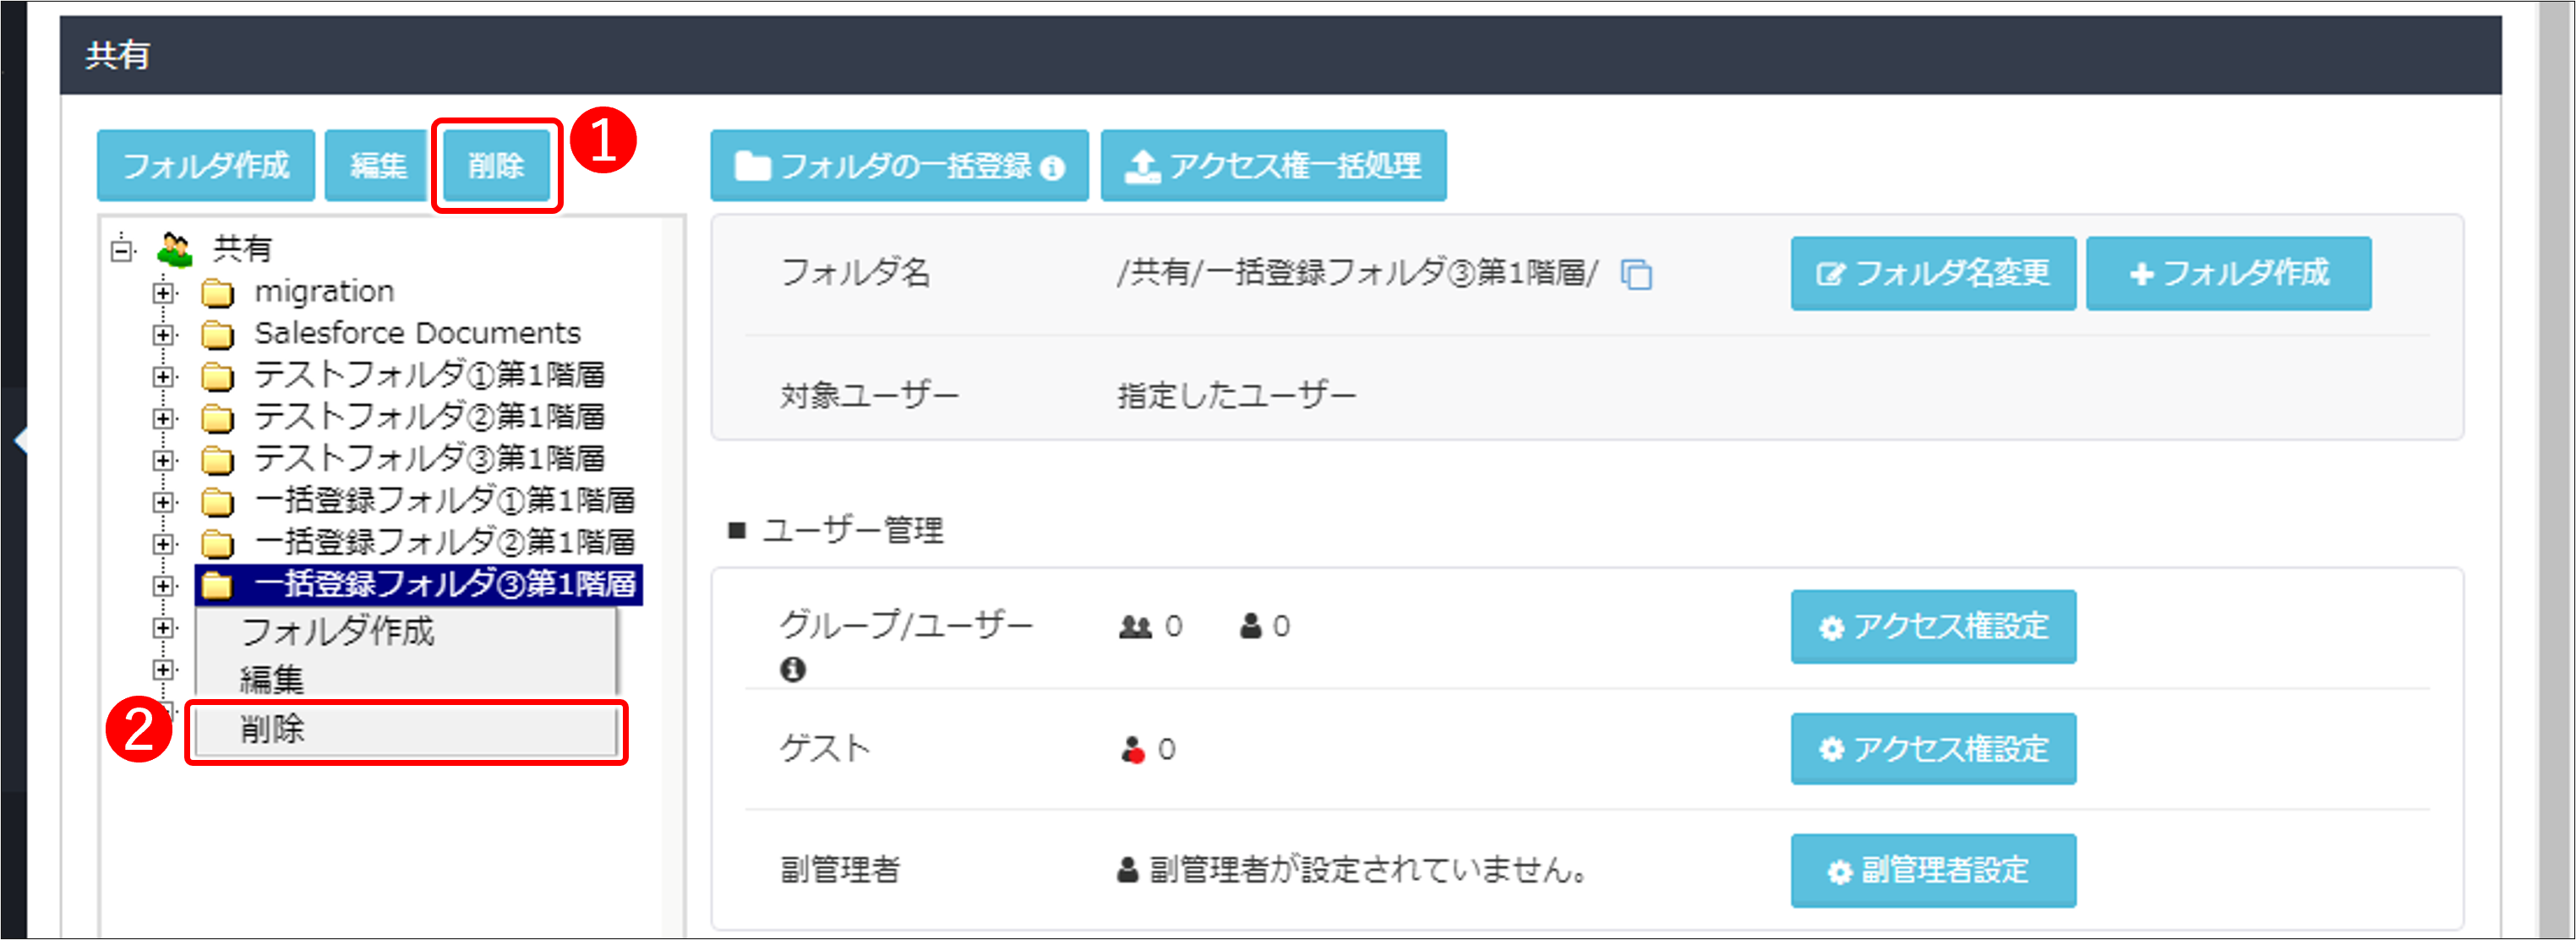Click フォルダ名変更 button
The image size is (2576, 940).
[1933, 274]
